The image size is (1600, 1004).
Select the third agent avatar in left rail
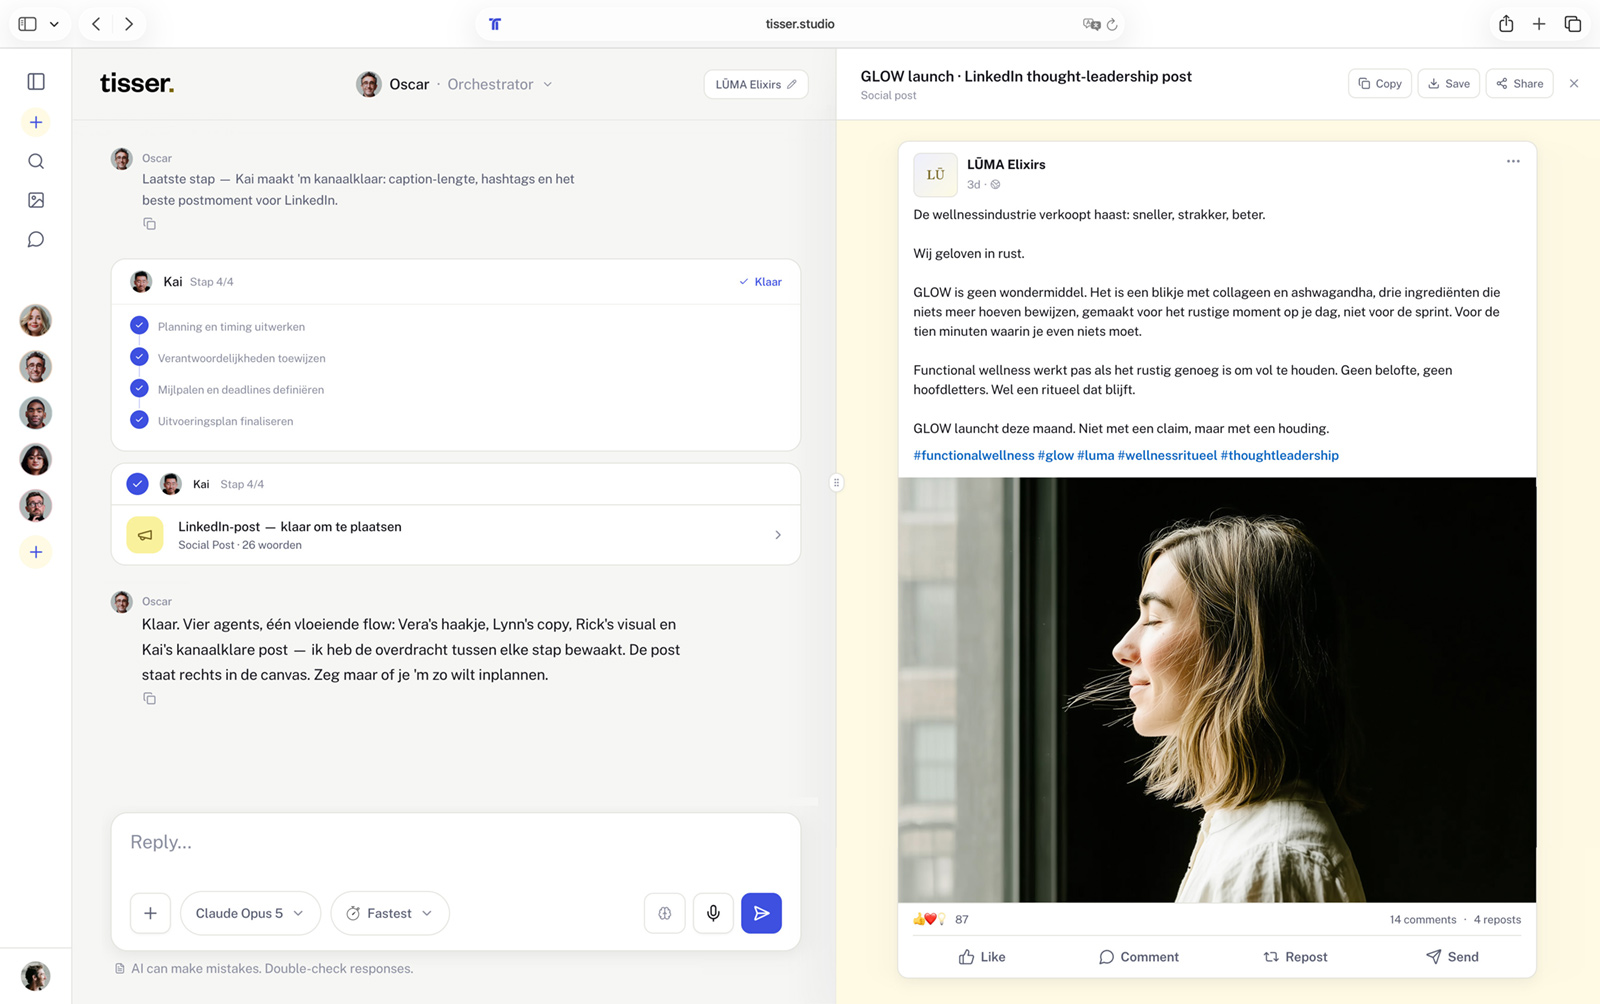(36, 413)
